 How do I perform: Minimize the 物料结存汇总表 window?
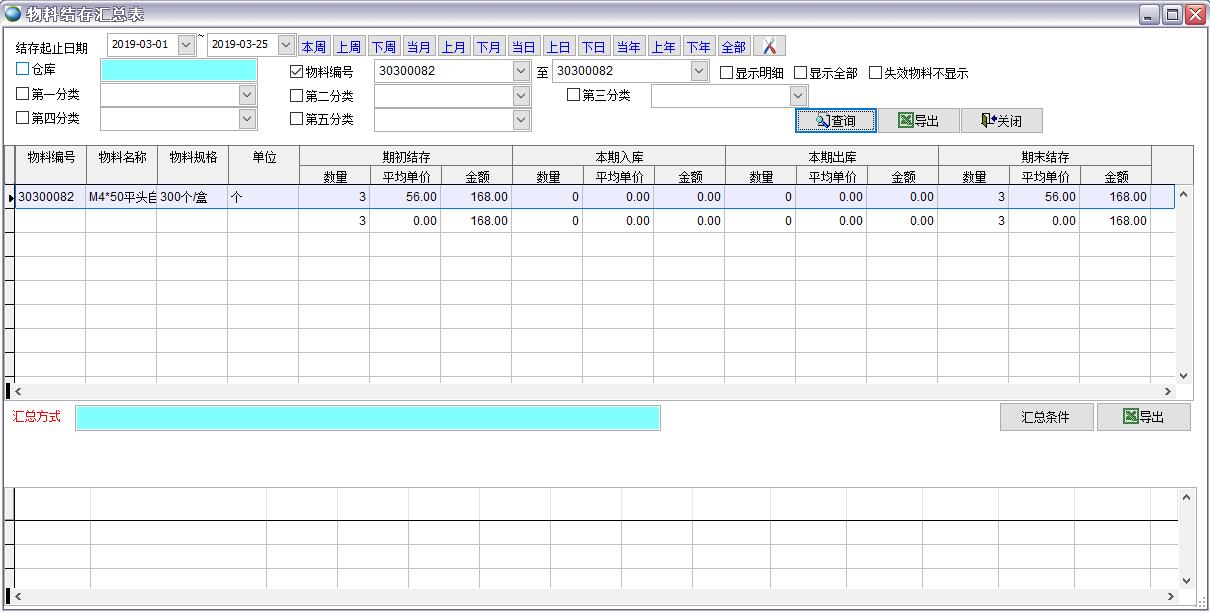pos(1150,14)
